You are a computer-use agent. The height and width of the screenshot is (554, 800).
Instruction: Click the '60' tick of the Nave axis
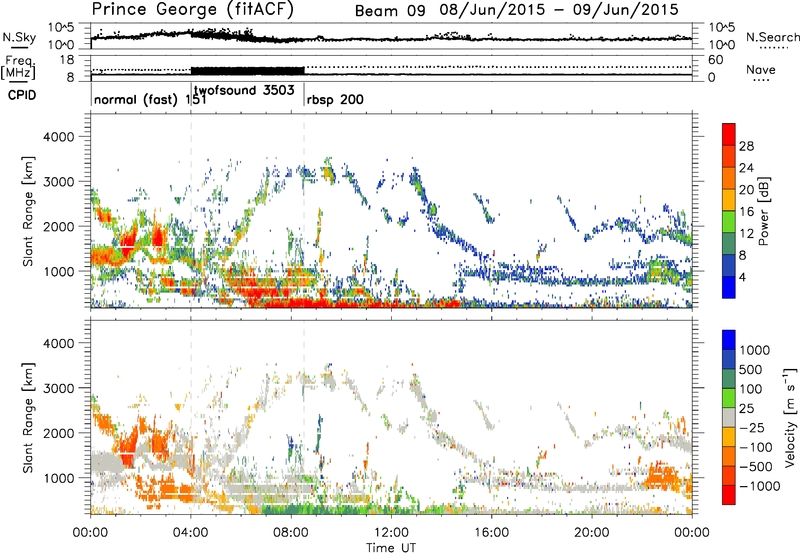coord(716,60)
